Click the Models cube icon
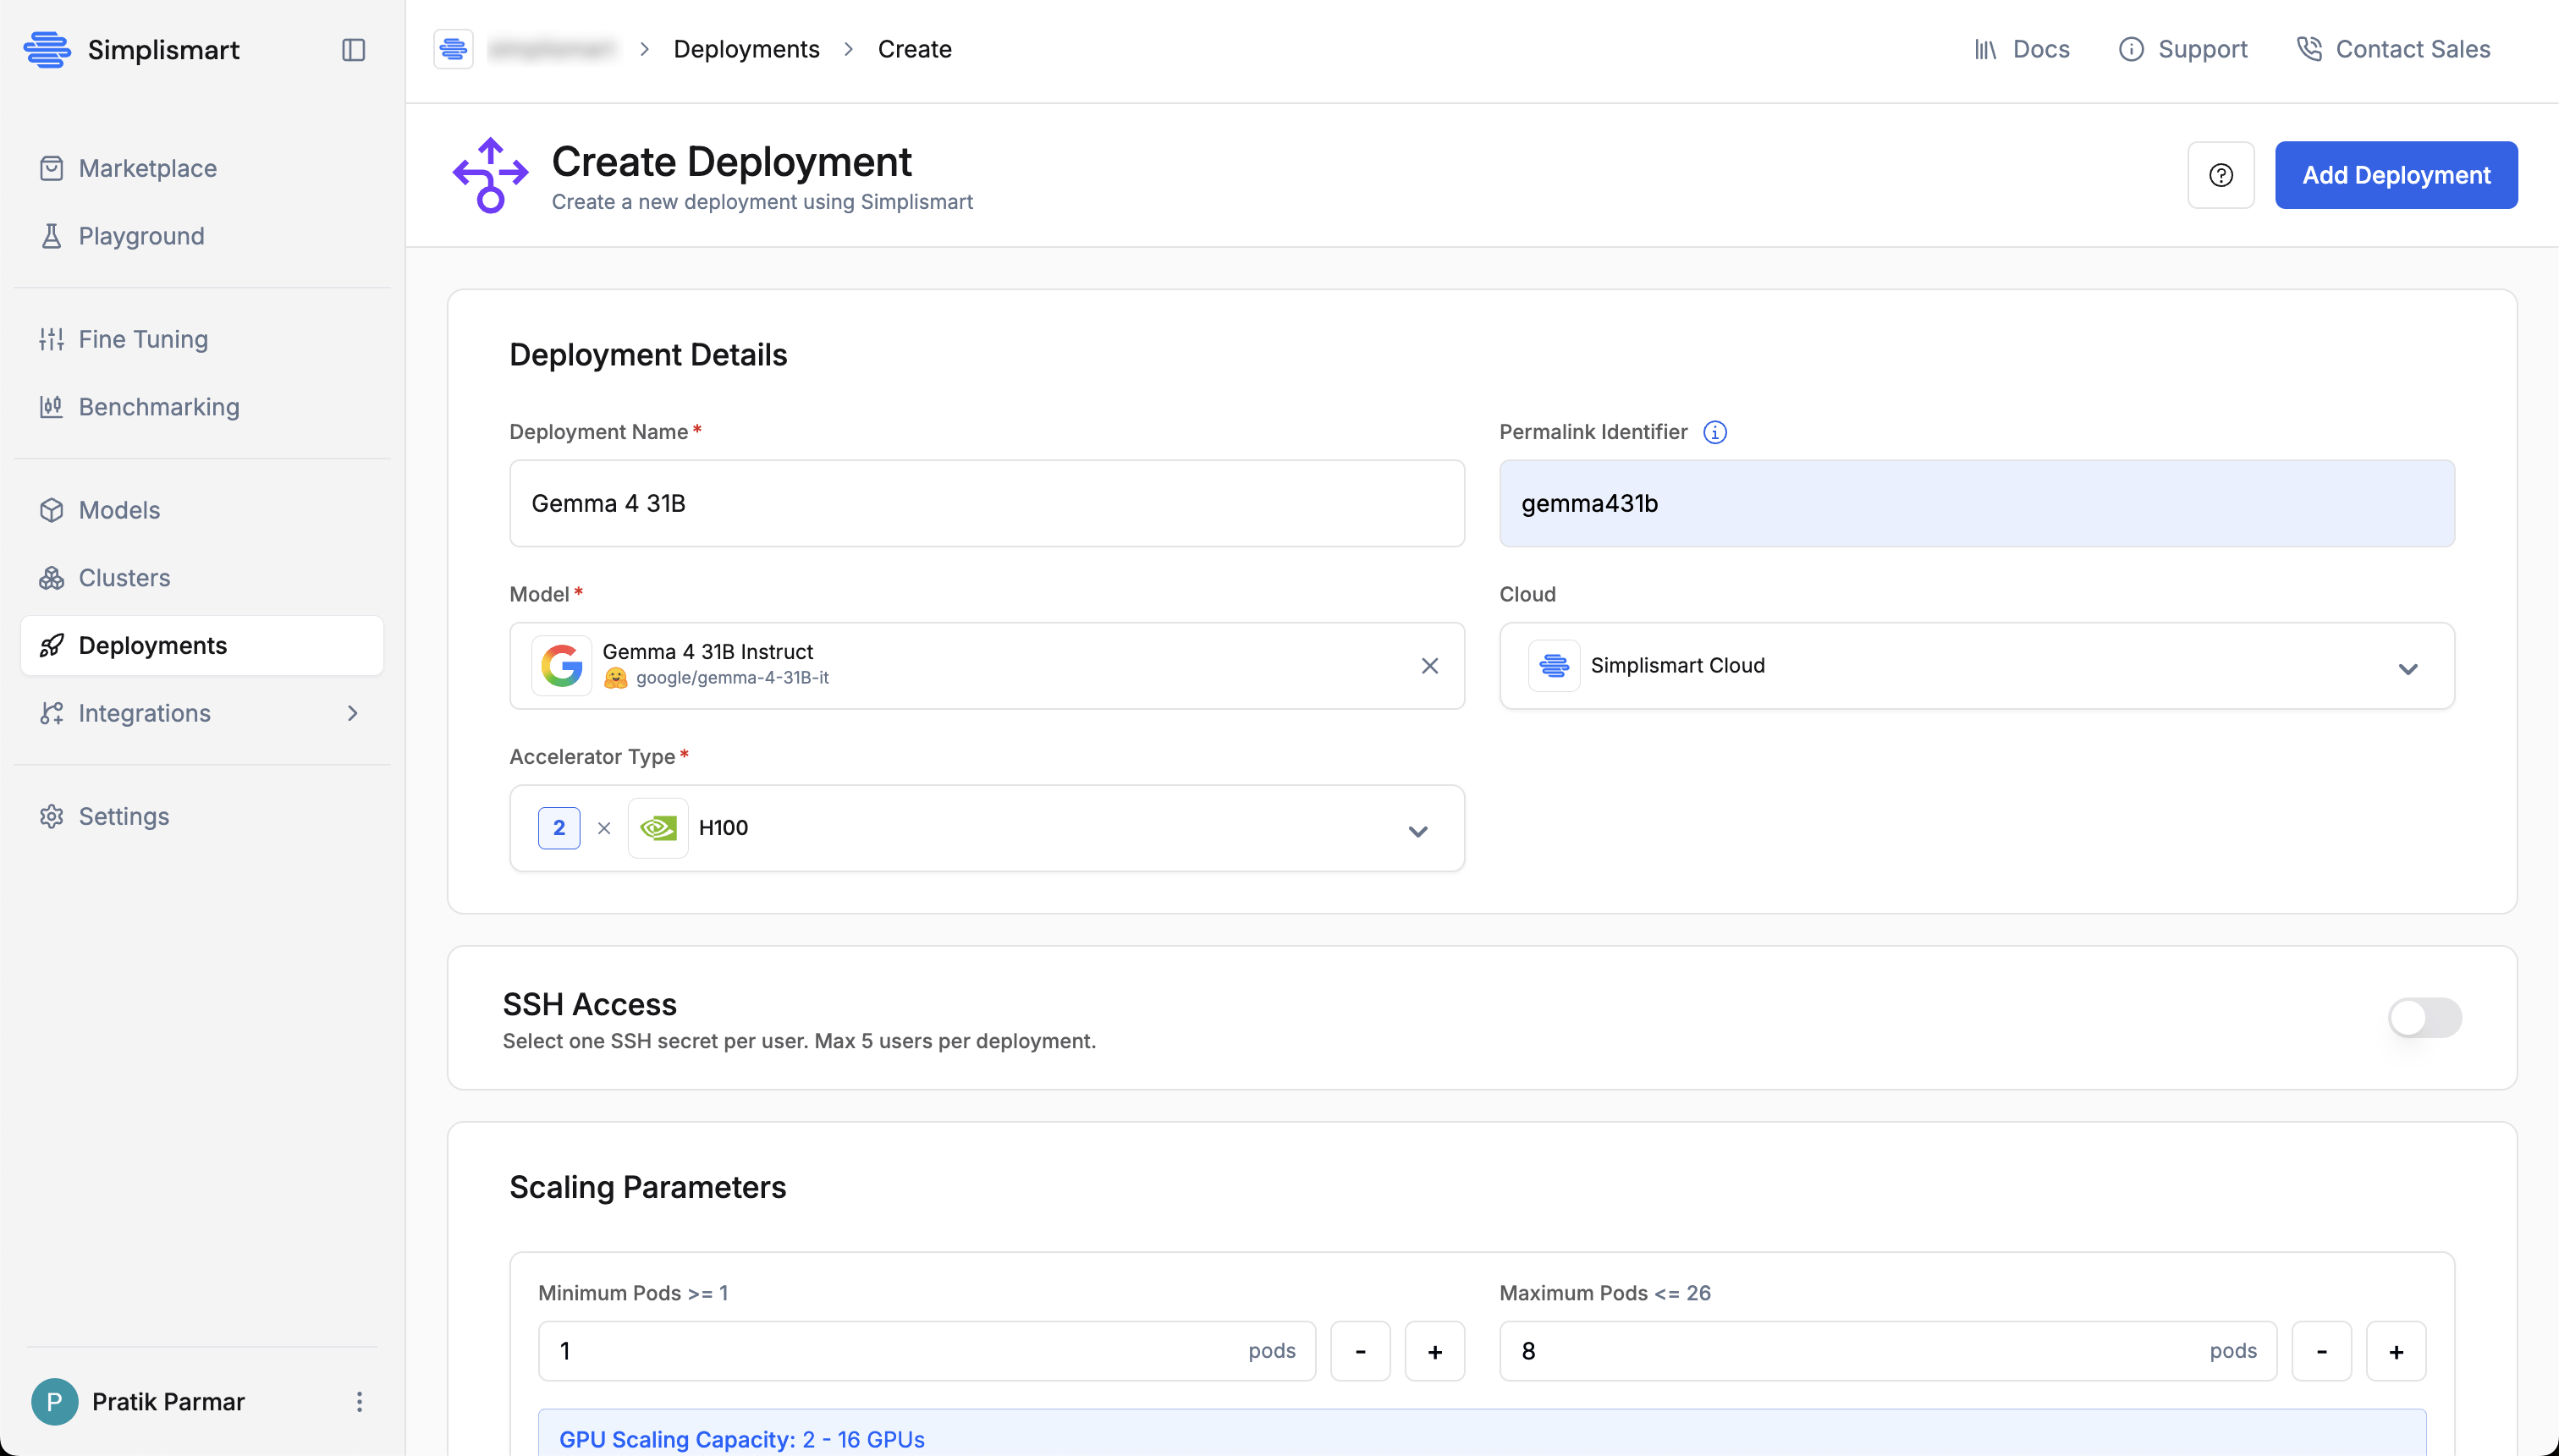Screen dimensions: 2559x1456 (51, 510)
